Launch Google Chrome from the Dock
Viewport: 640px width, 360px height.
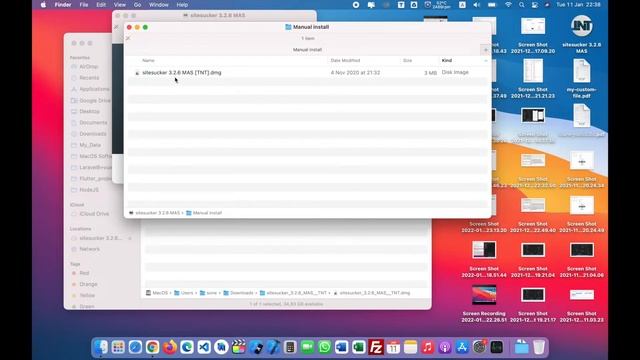(152, 347)
